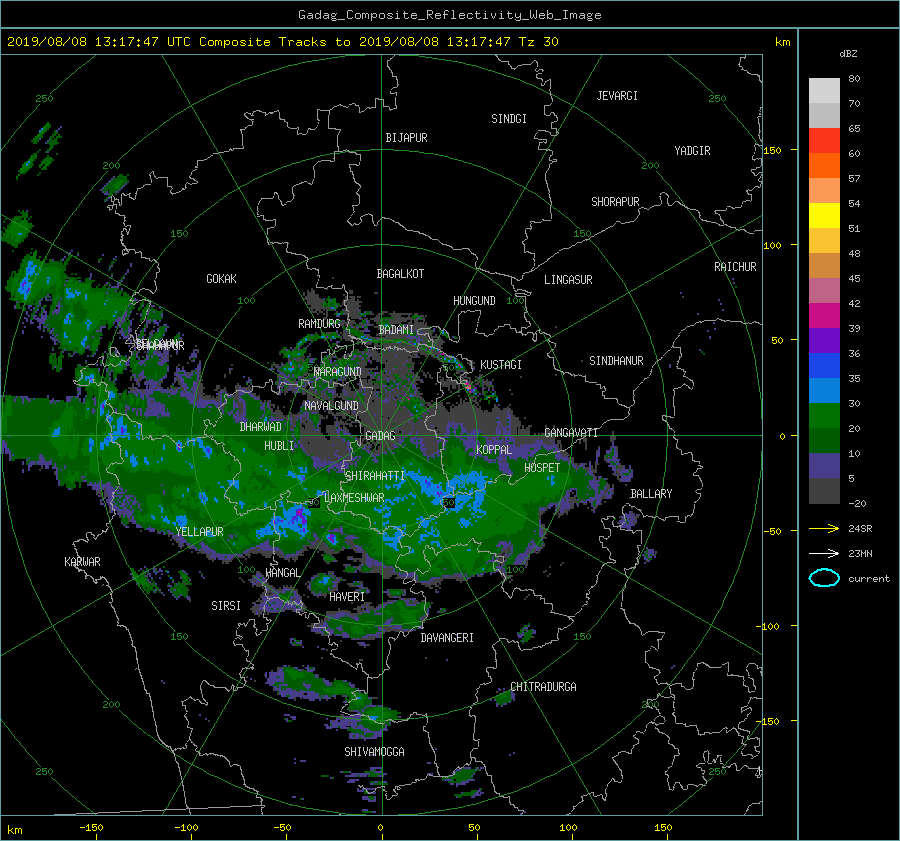Click the RAMDURG city label

(x=319, y=324)
